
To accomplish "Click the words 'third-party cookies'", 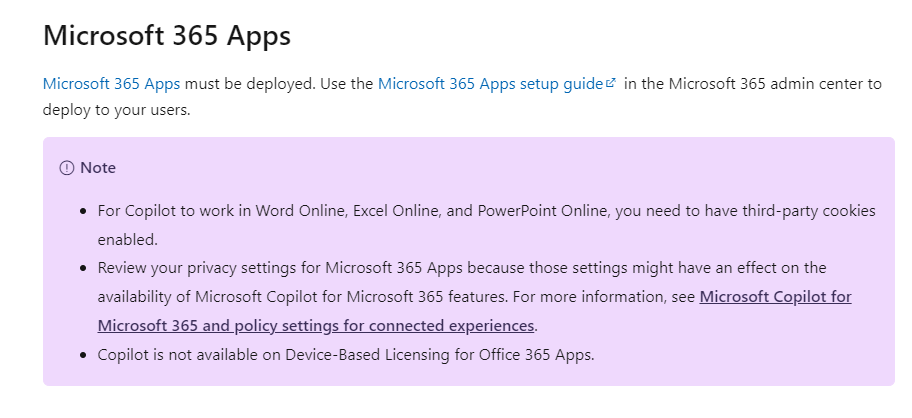I will pyautogui.click(x=790, y=210).
